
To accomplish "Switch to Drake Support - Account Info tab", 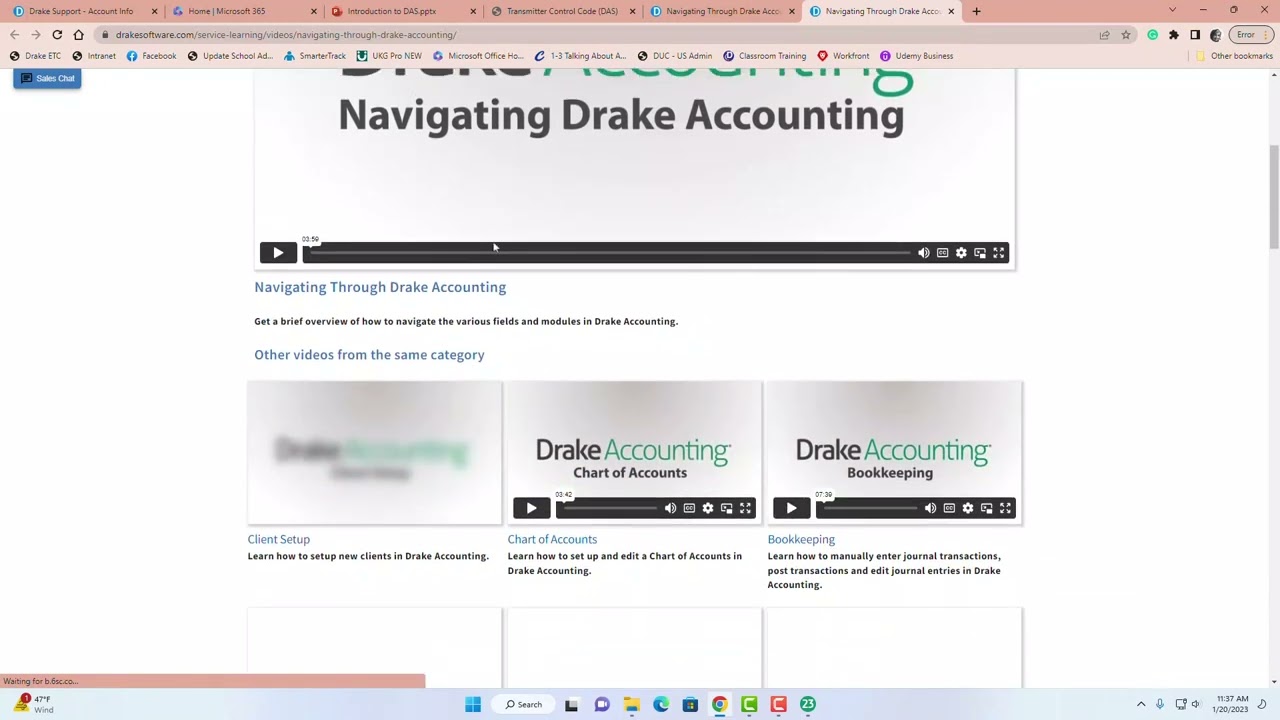I will pos(81,11).
